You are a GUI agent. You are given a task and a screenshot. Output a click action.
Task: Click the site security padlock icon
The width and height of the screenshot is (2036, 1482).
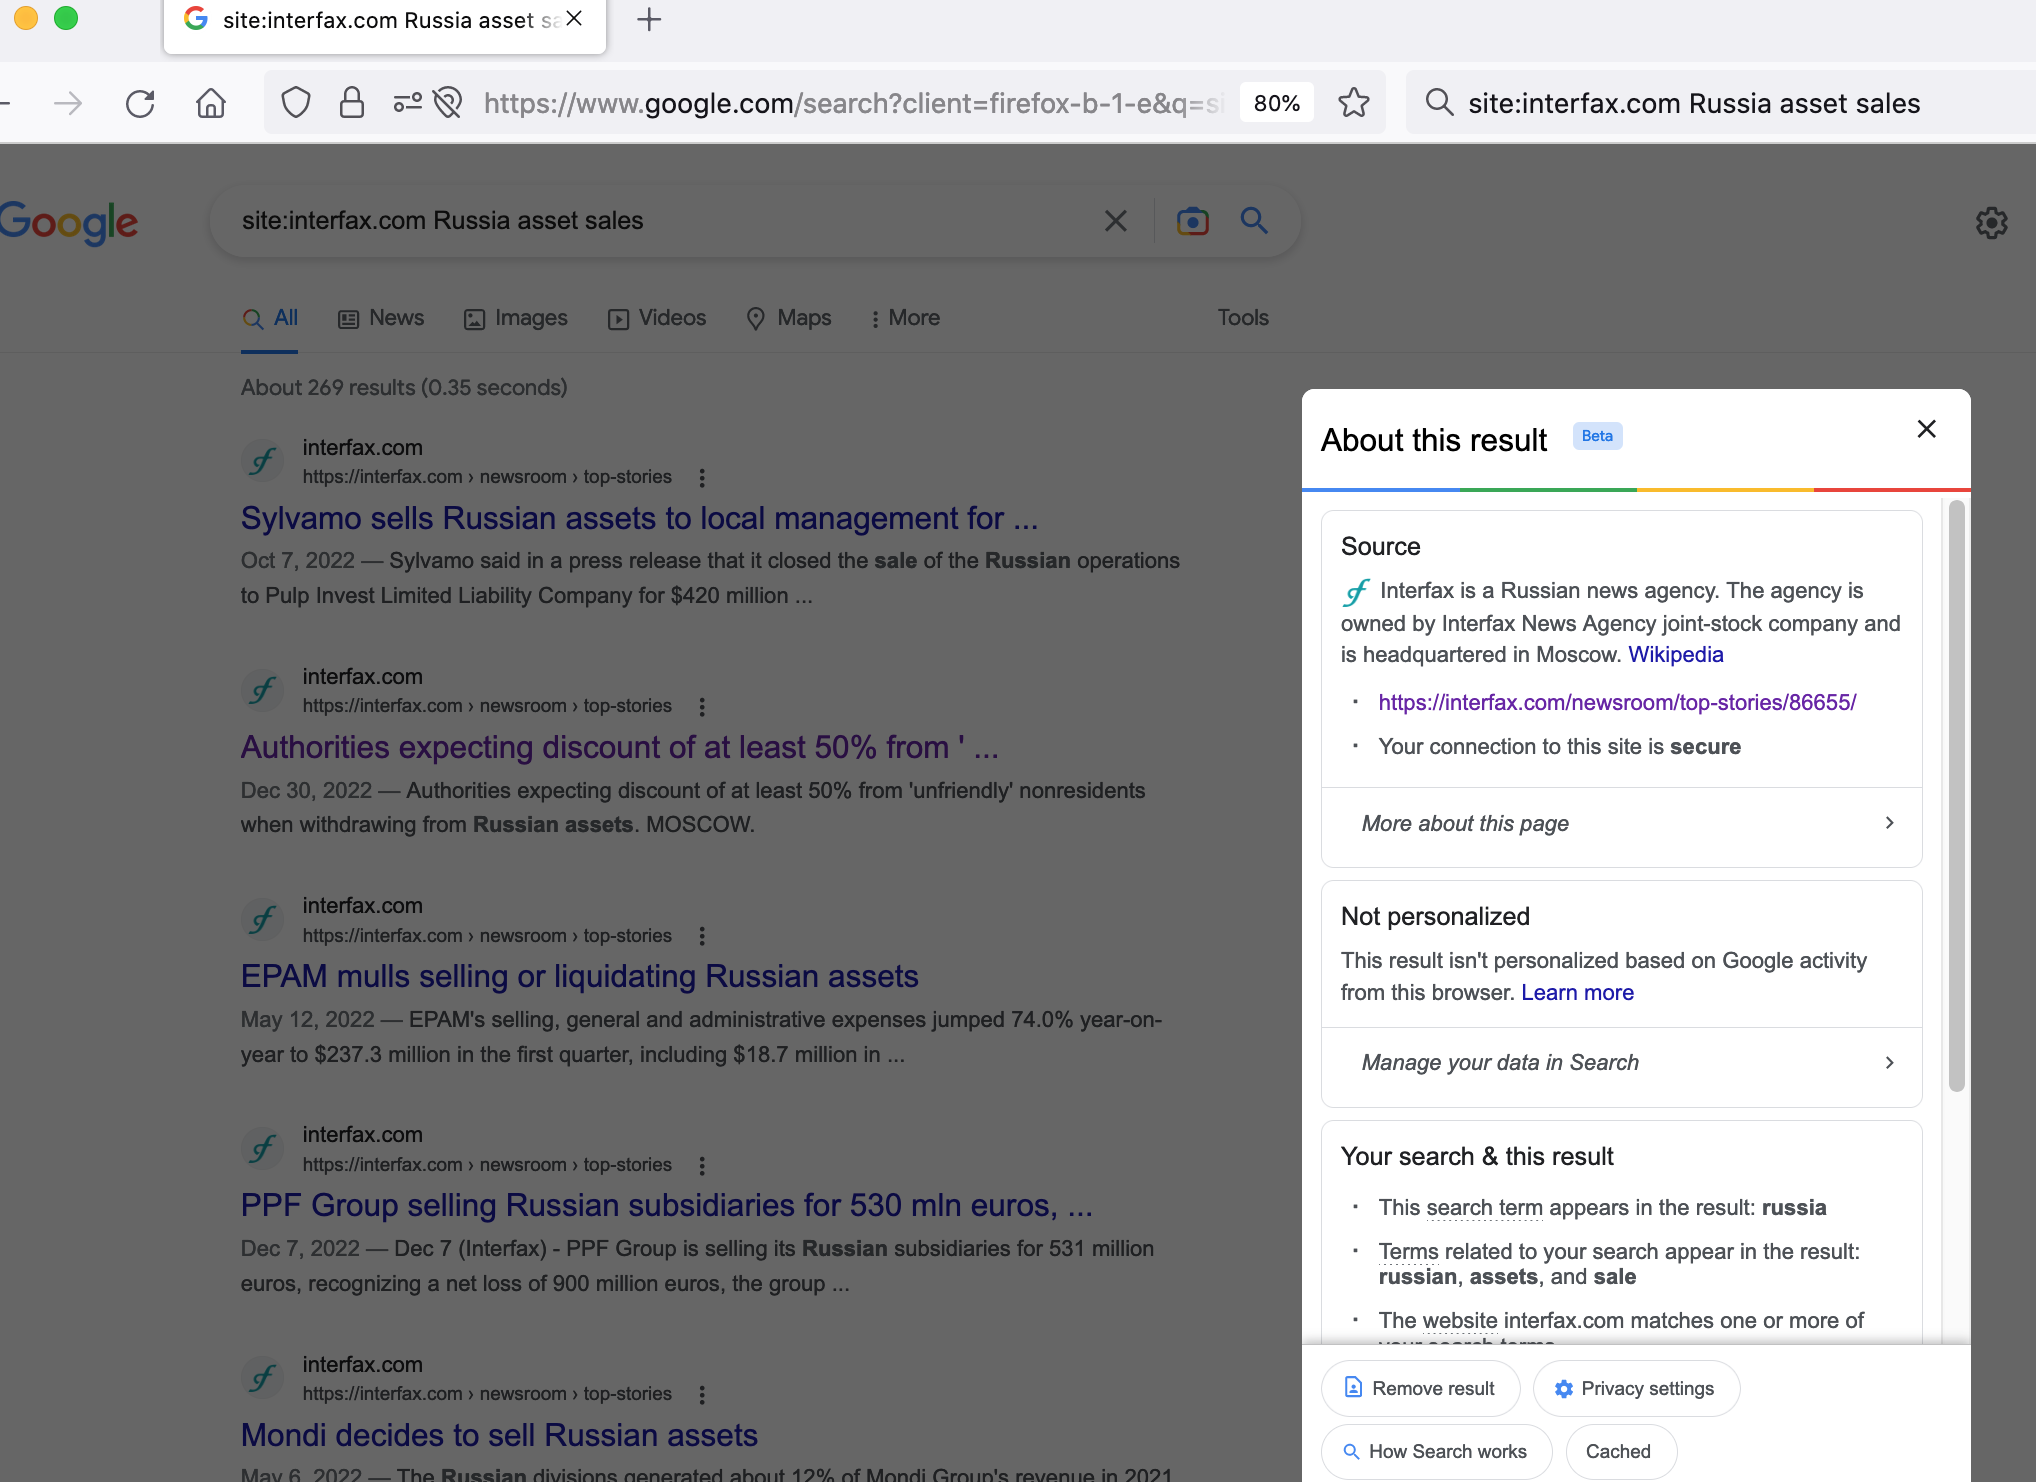coord(351,103)
